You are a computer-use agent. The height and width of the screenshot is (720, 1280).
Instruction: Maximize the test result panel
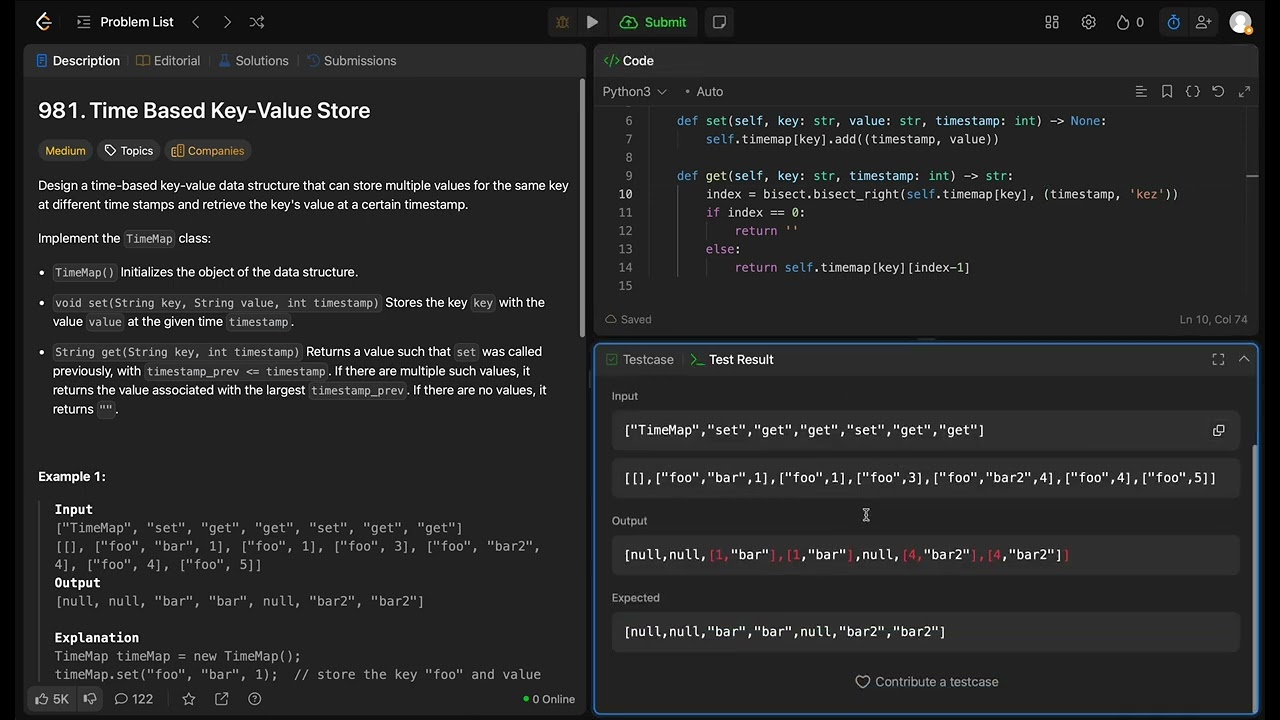coord(1218,360)
